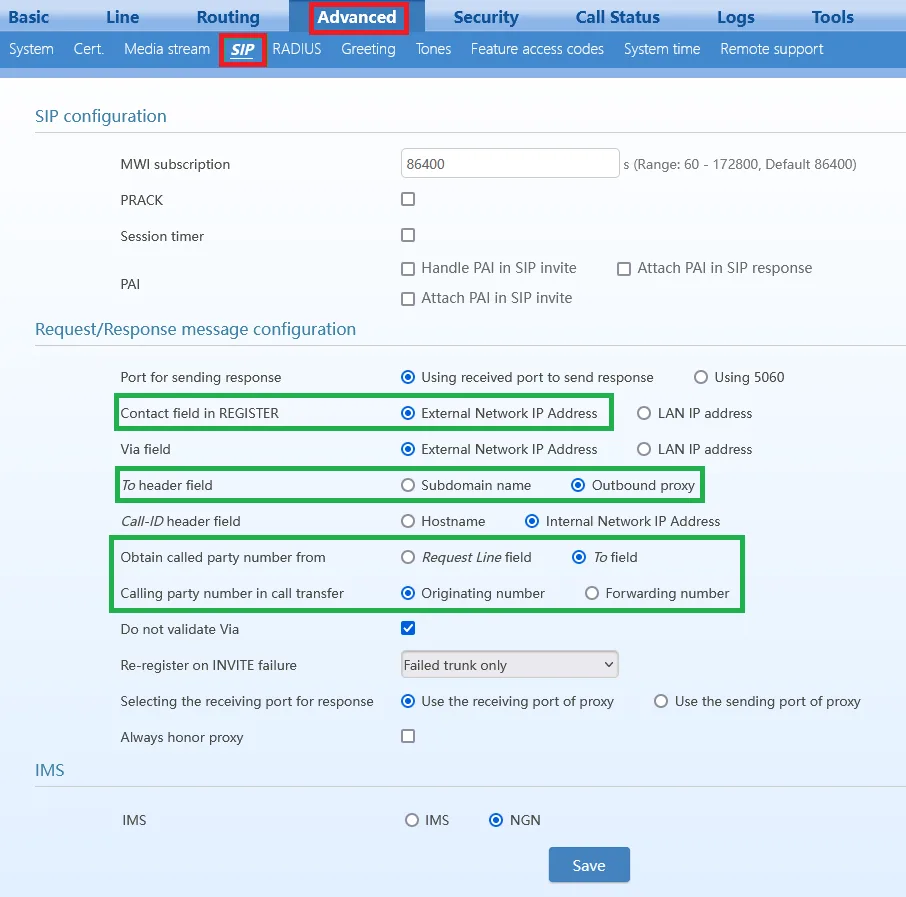
Task: Open RADIUS settings
Action: (297, 49)
